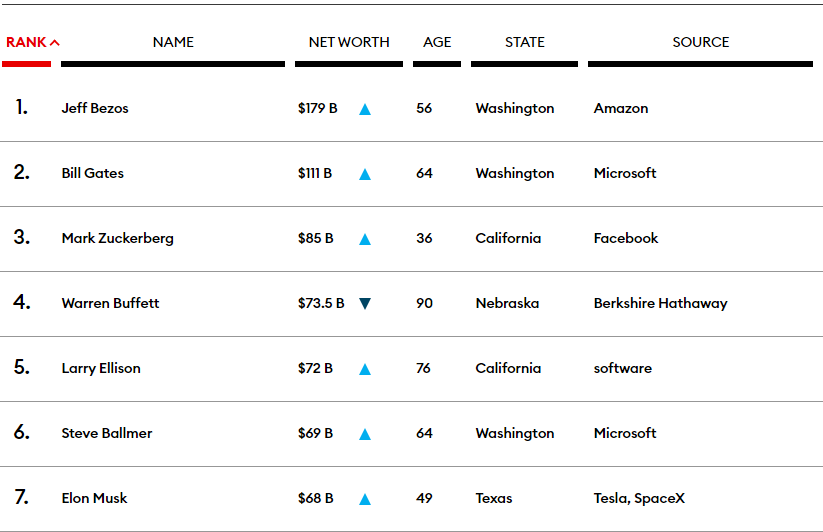Click the Mark Zuckerberg name link
This screenshot has height=532, width=823.
tap(117, 238)
